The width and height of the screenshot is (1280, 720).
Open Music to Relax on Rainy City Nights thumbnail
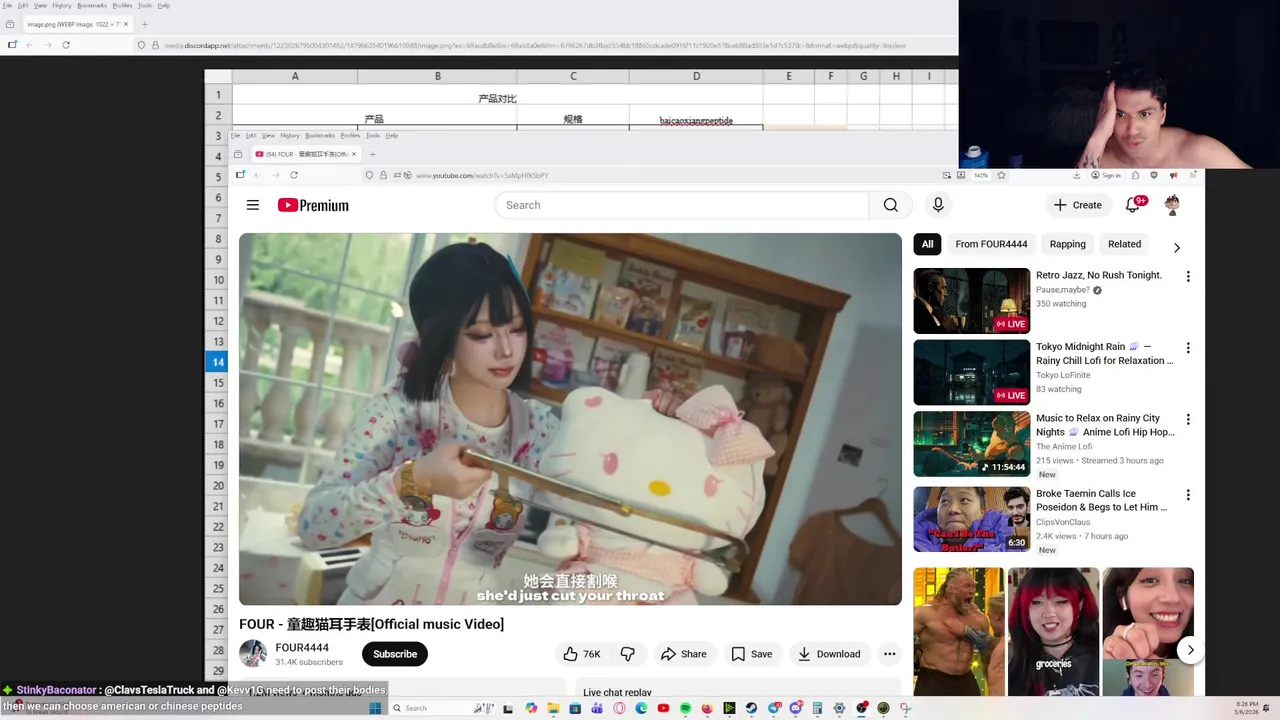point(971,445)
